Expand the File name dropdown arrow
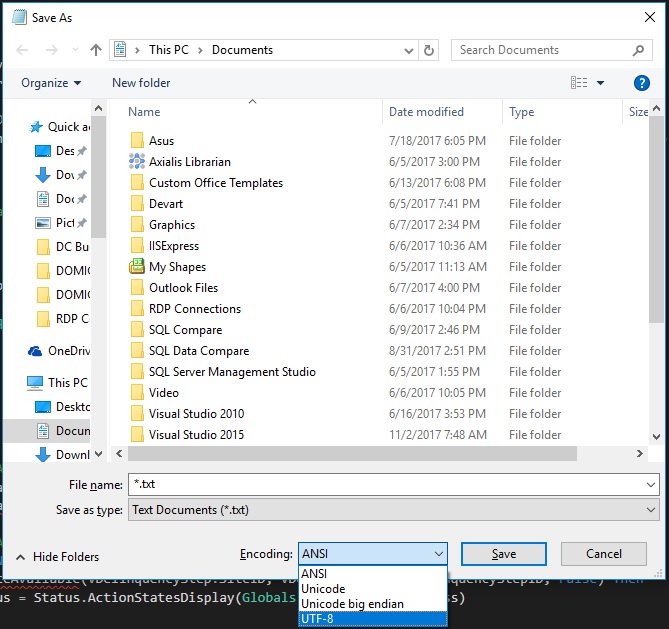This screenshot has width=669, height=629. [x=651, y=485]
